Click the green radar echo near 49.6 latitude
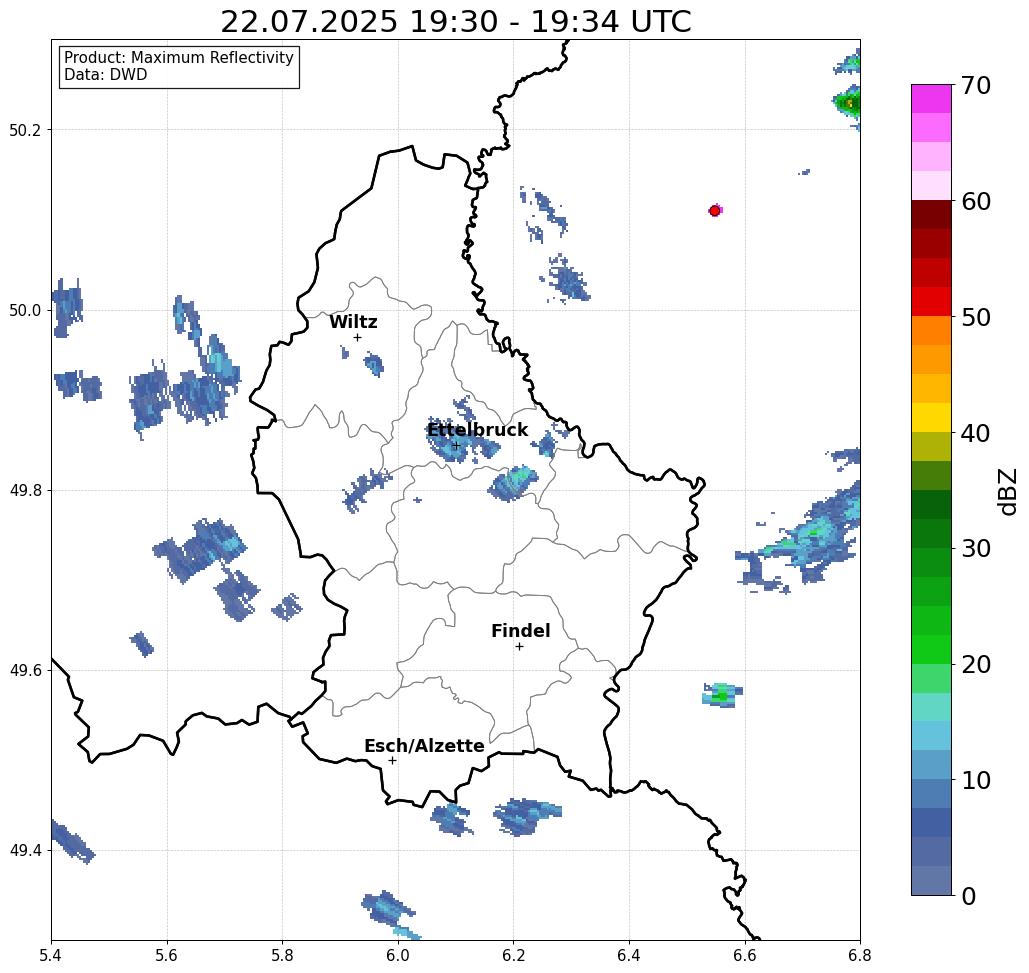The width and height of the screenshot is (1029, 973). pos(722,695)
